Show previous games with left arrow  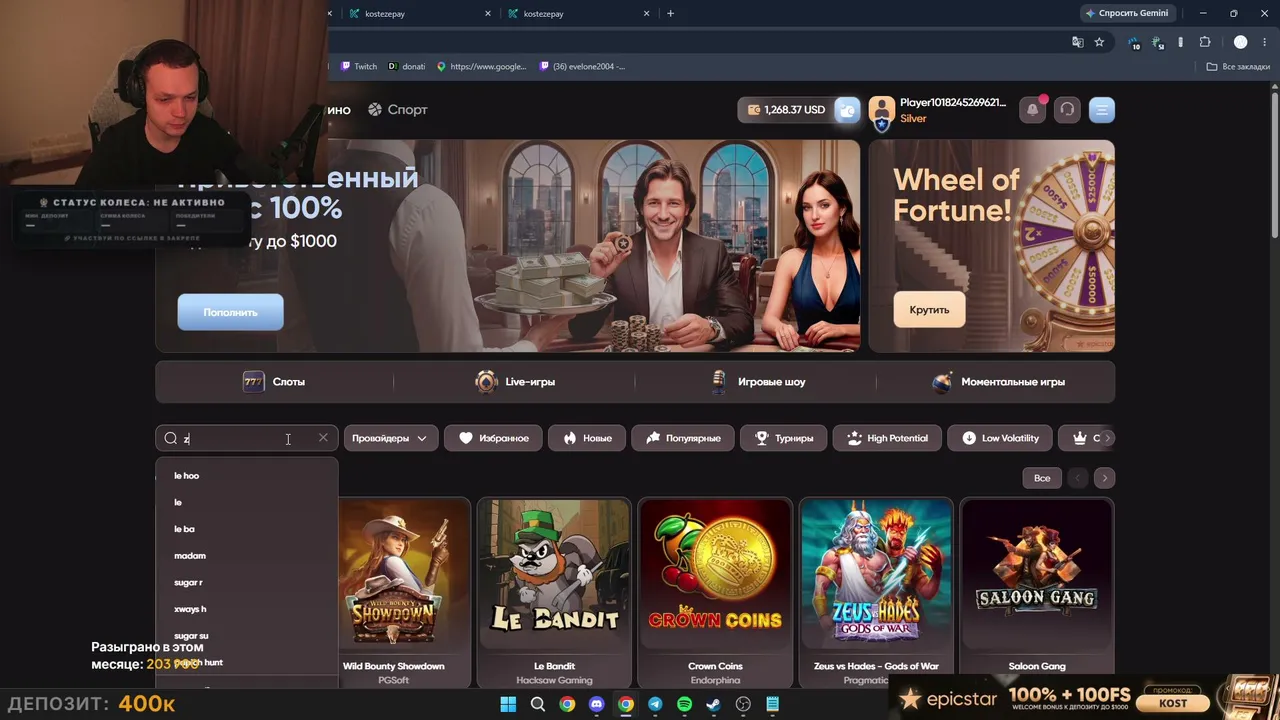tap(1077, 478)
